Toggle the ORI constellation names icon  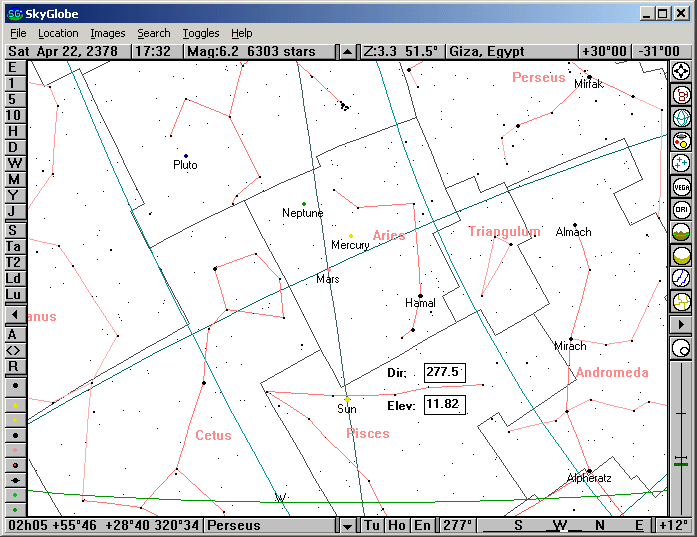[x=682, y=210]
